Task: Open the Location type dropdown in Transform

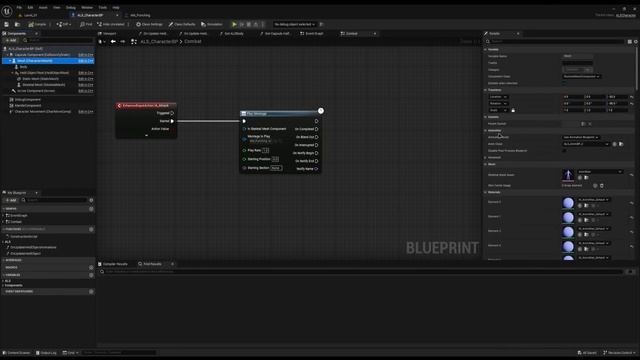Action: (x=498, y=97)
